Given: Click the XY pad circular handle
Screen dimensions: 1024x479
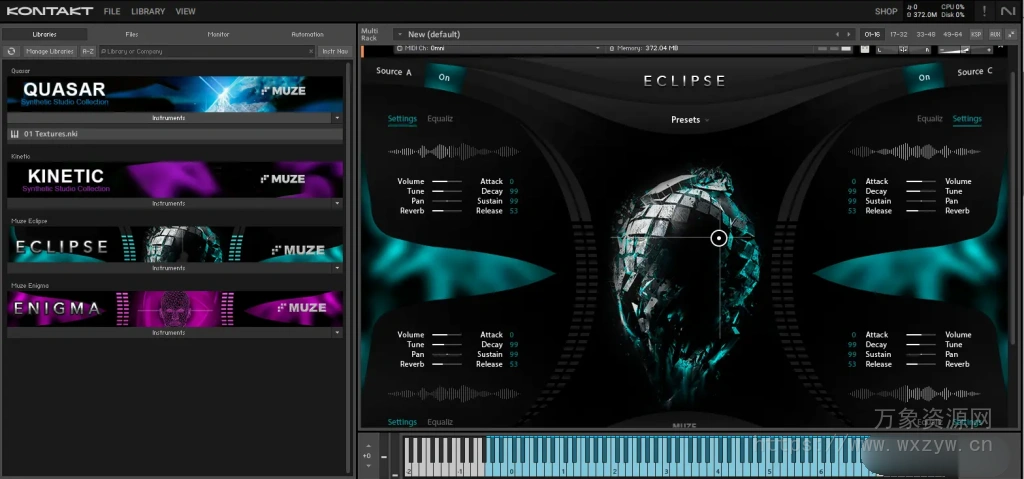Looking at the screenshot, I should coord(718,238).
